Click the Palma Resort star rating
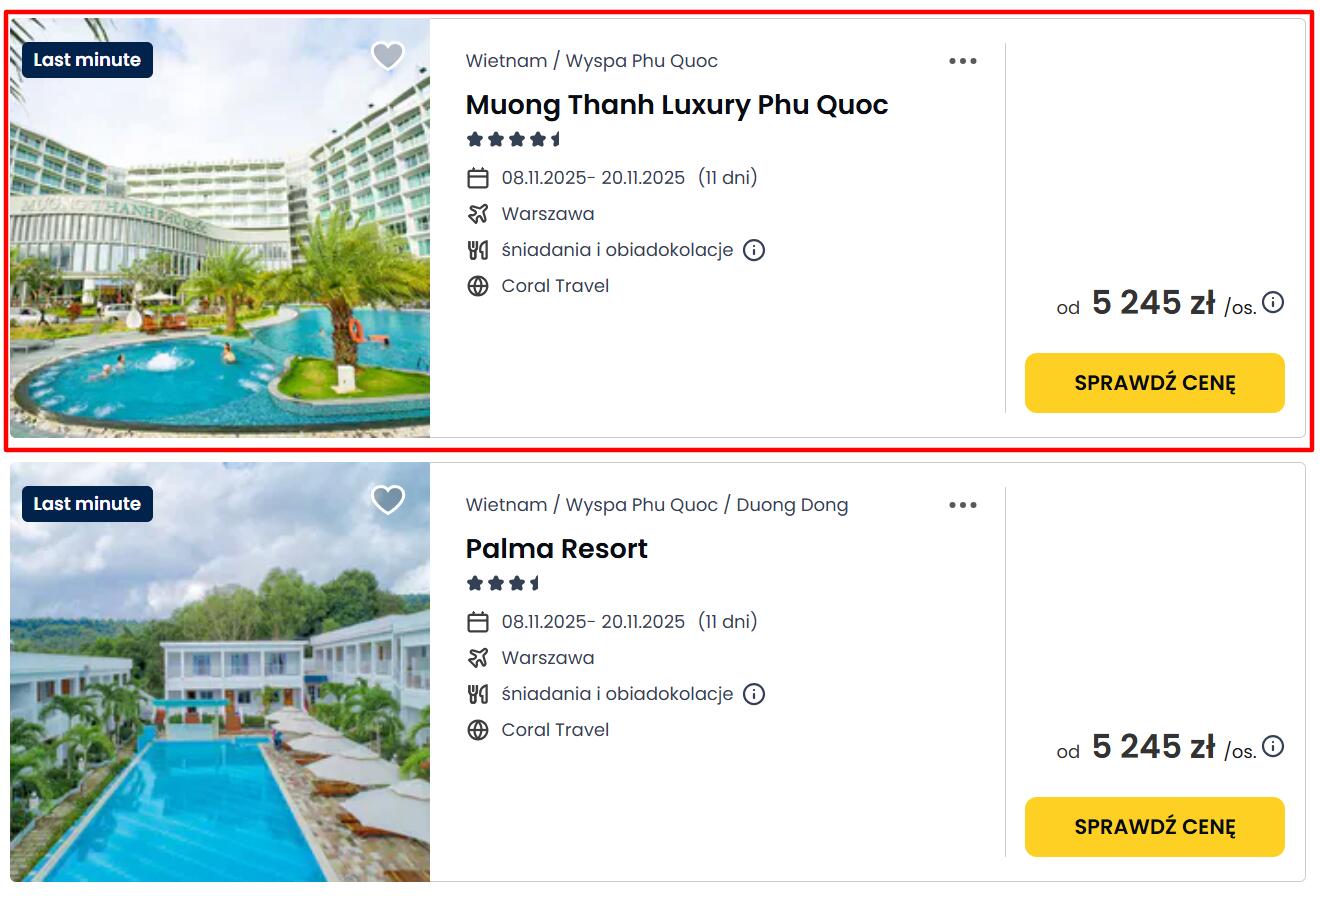 pyautogui.click(x=503, y=583)
